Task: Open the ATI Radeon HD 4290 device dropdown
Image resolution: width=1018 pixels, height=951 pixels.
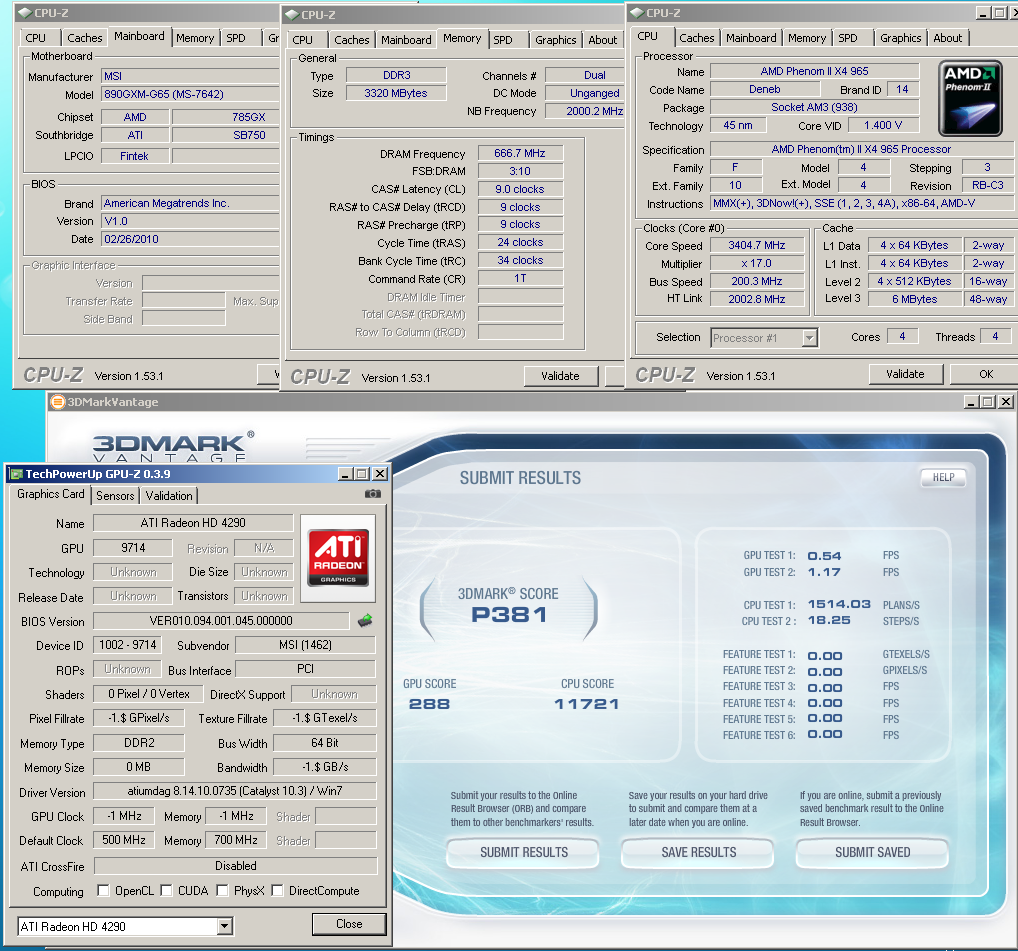Action: [225, 926]
